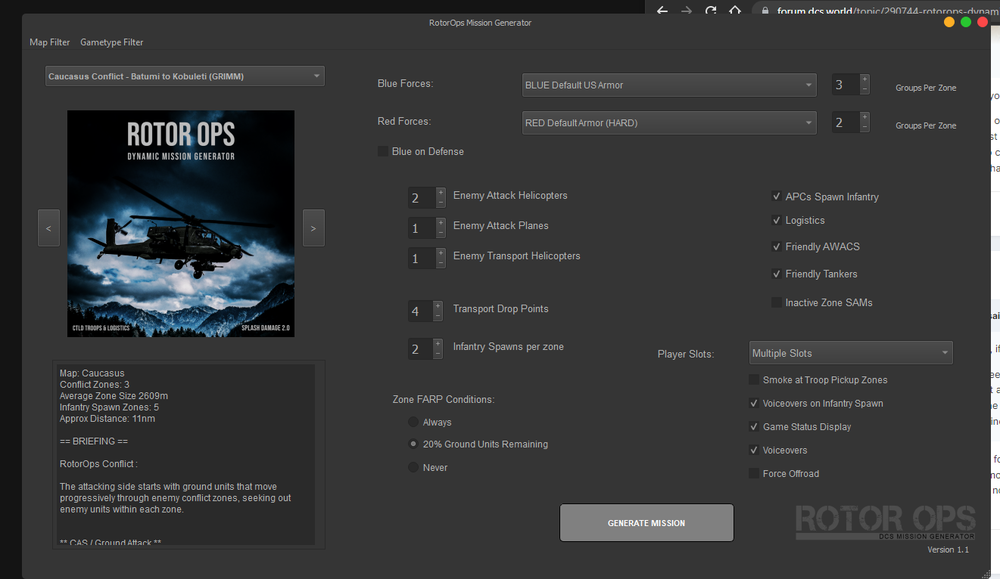Select 20% Ground Units Remaining option
The width and height of the screenshot is (1000, 579).
point(413,444)
